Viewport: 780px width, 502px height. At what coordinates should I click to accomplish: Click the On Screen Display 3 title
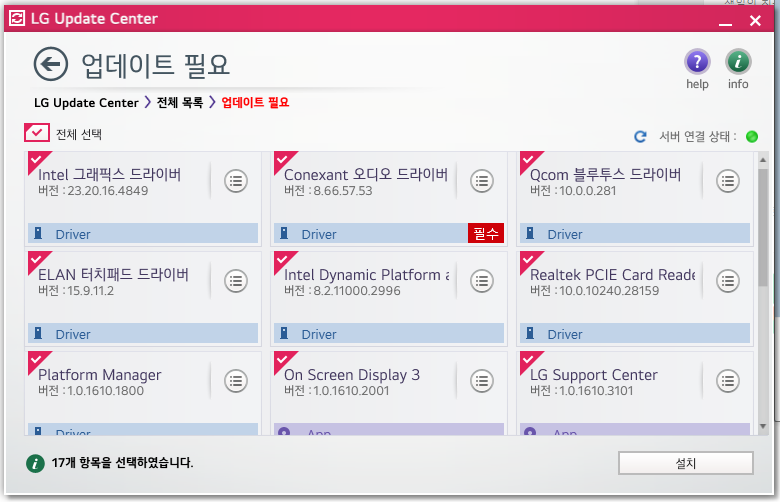click(352, 375)
